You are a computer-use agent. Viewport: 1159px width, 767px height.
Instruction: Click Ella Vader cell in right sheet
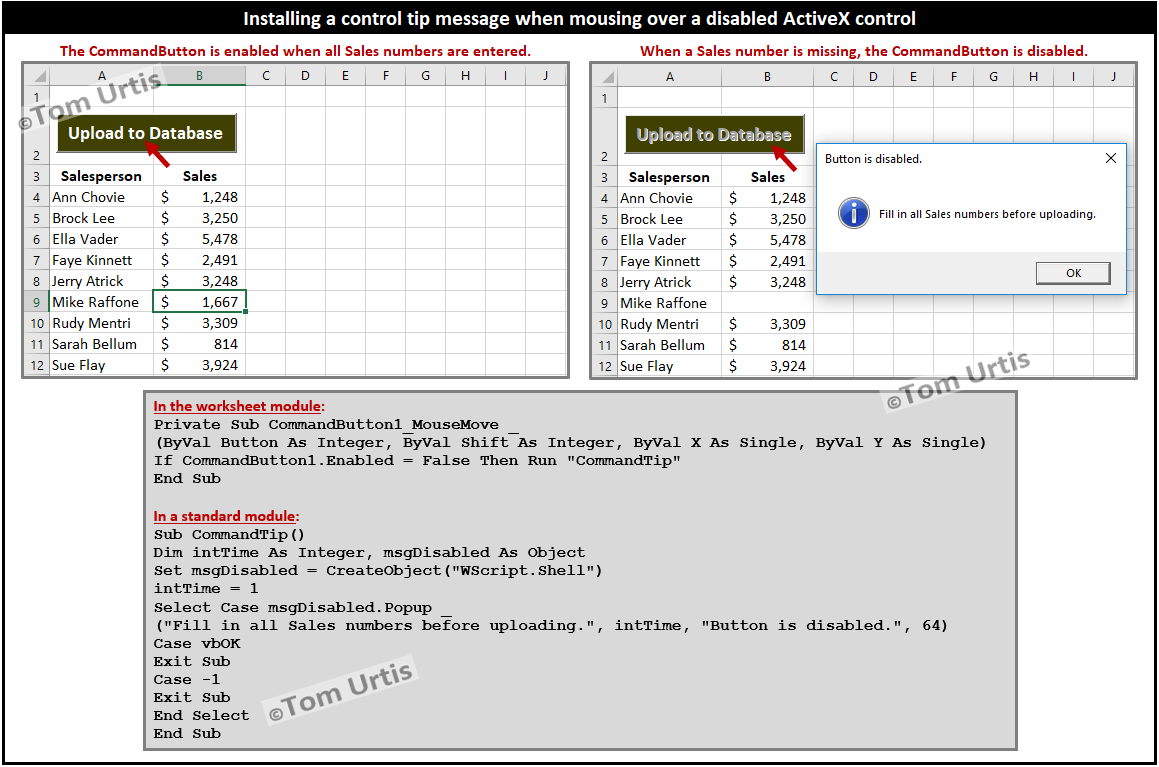click(x=670, y=240)
